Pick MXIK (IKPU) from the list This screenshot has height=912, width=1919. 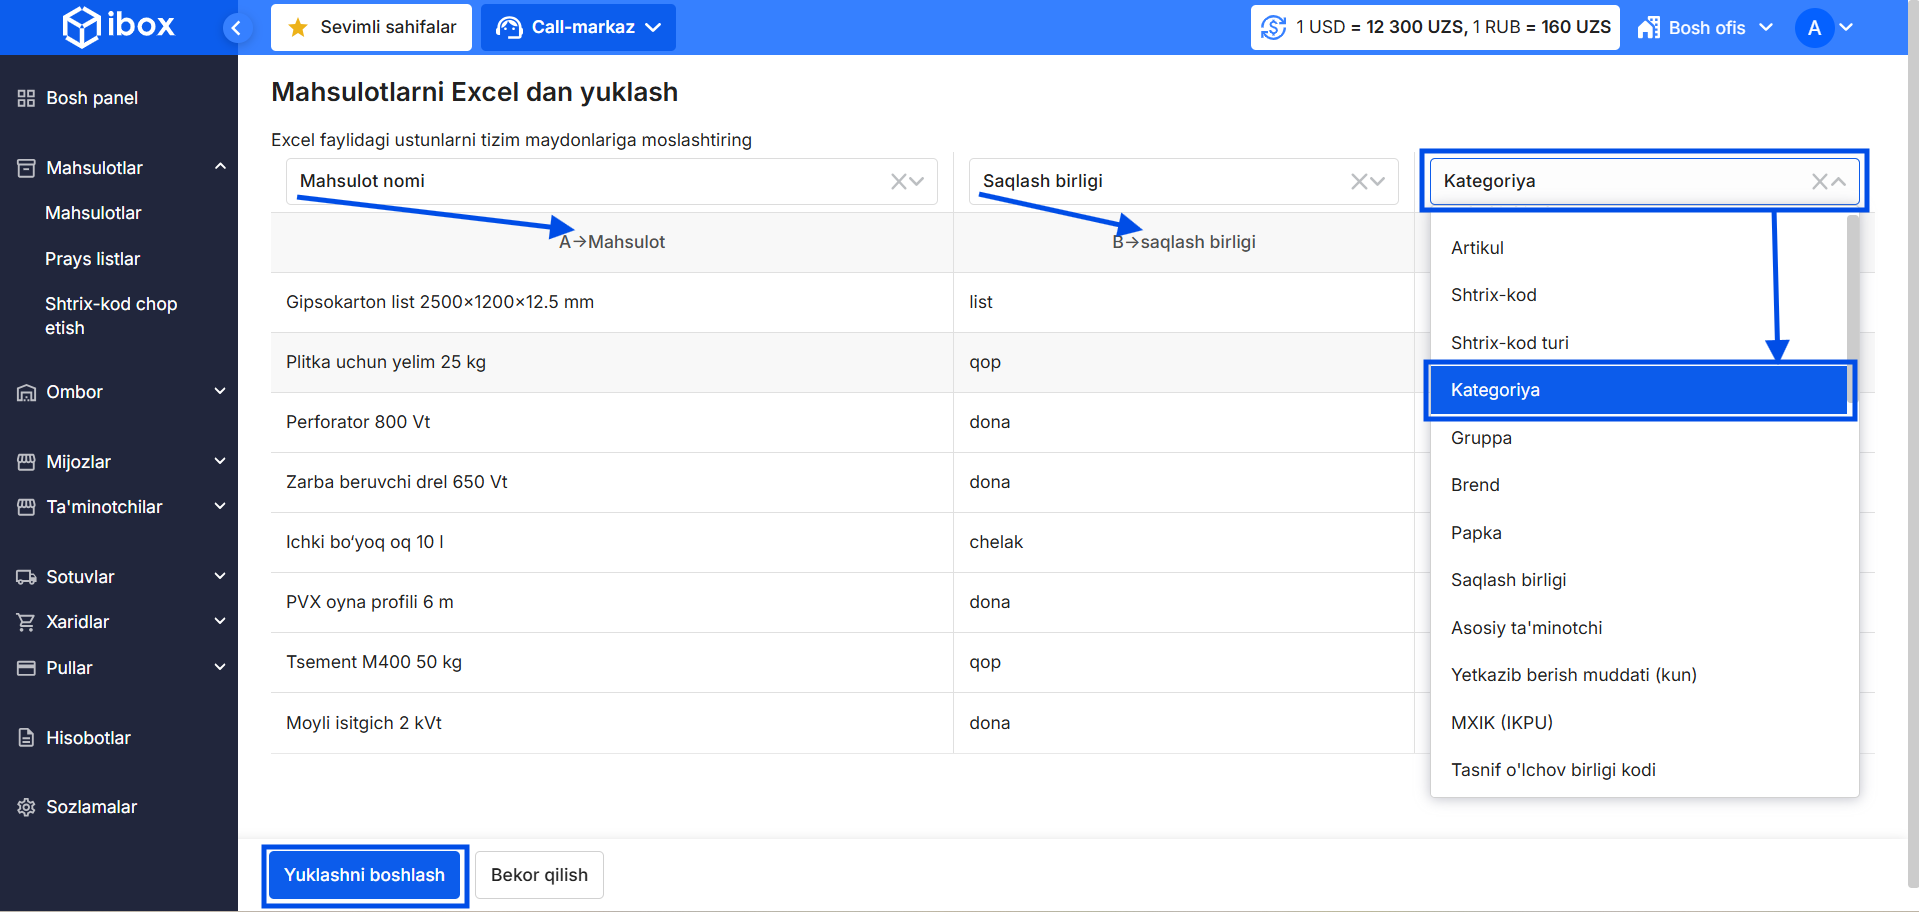tap(1501, 723)
